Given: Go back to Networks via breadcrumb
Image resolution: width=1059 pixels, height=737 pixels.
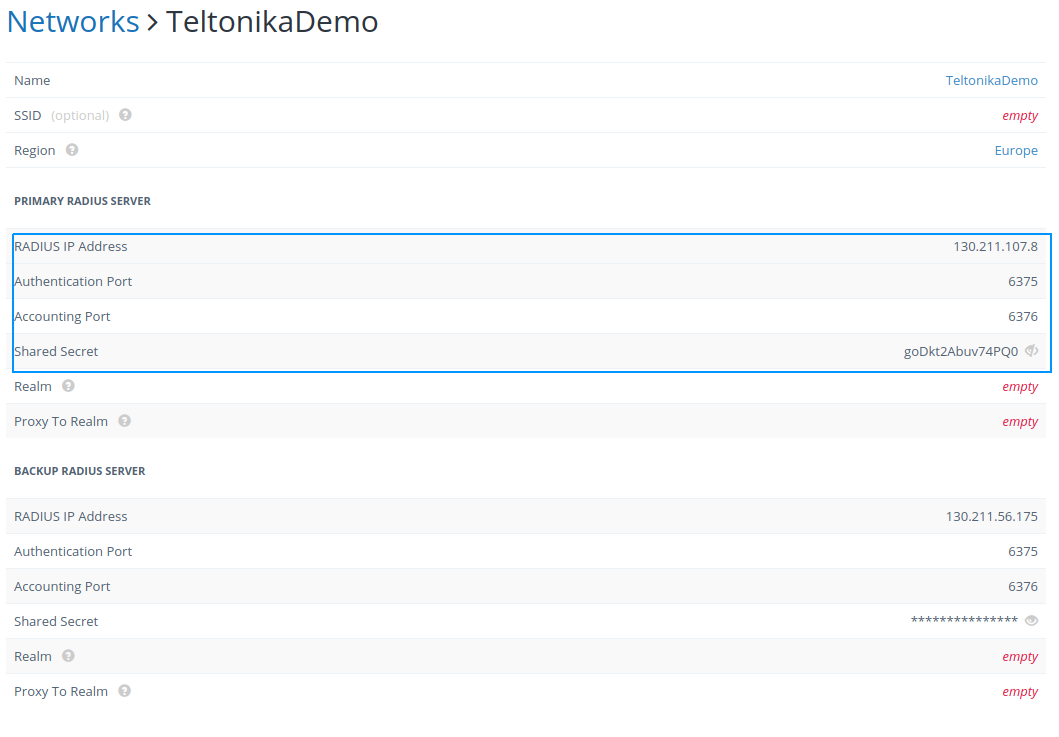Looking at the screenshot, I should [x=73, y=22].
